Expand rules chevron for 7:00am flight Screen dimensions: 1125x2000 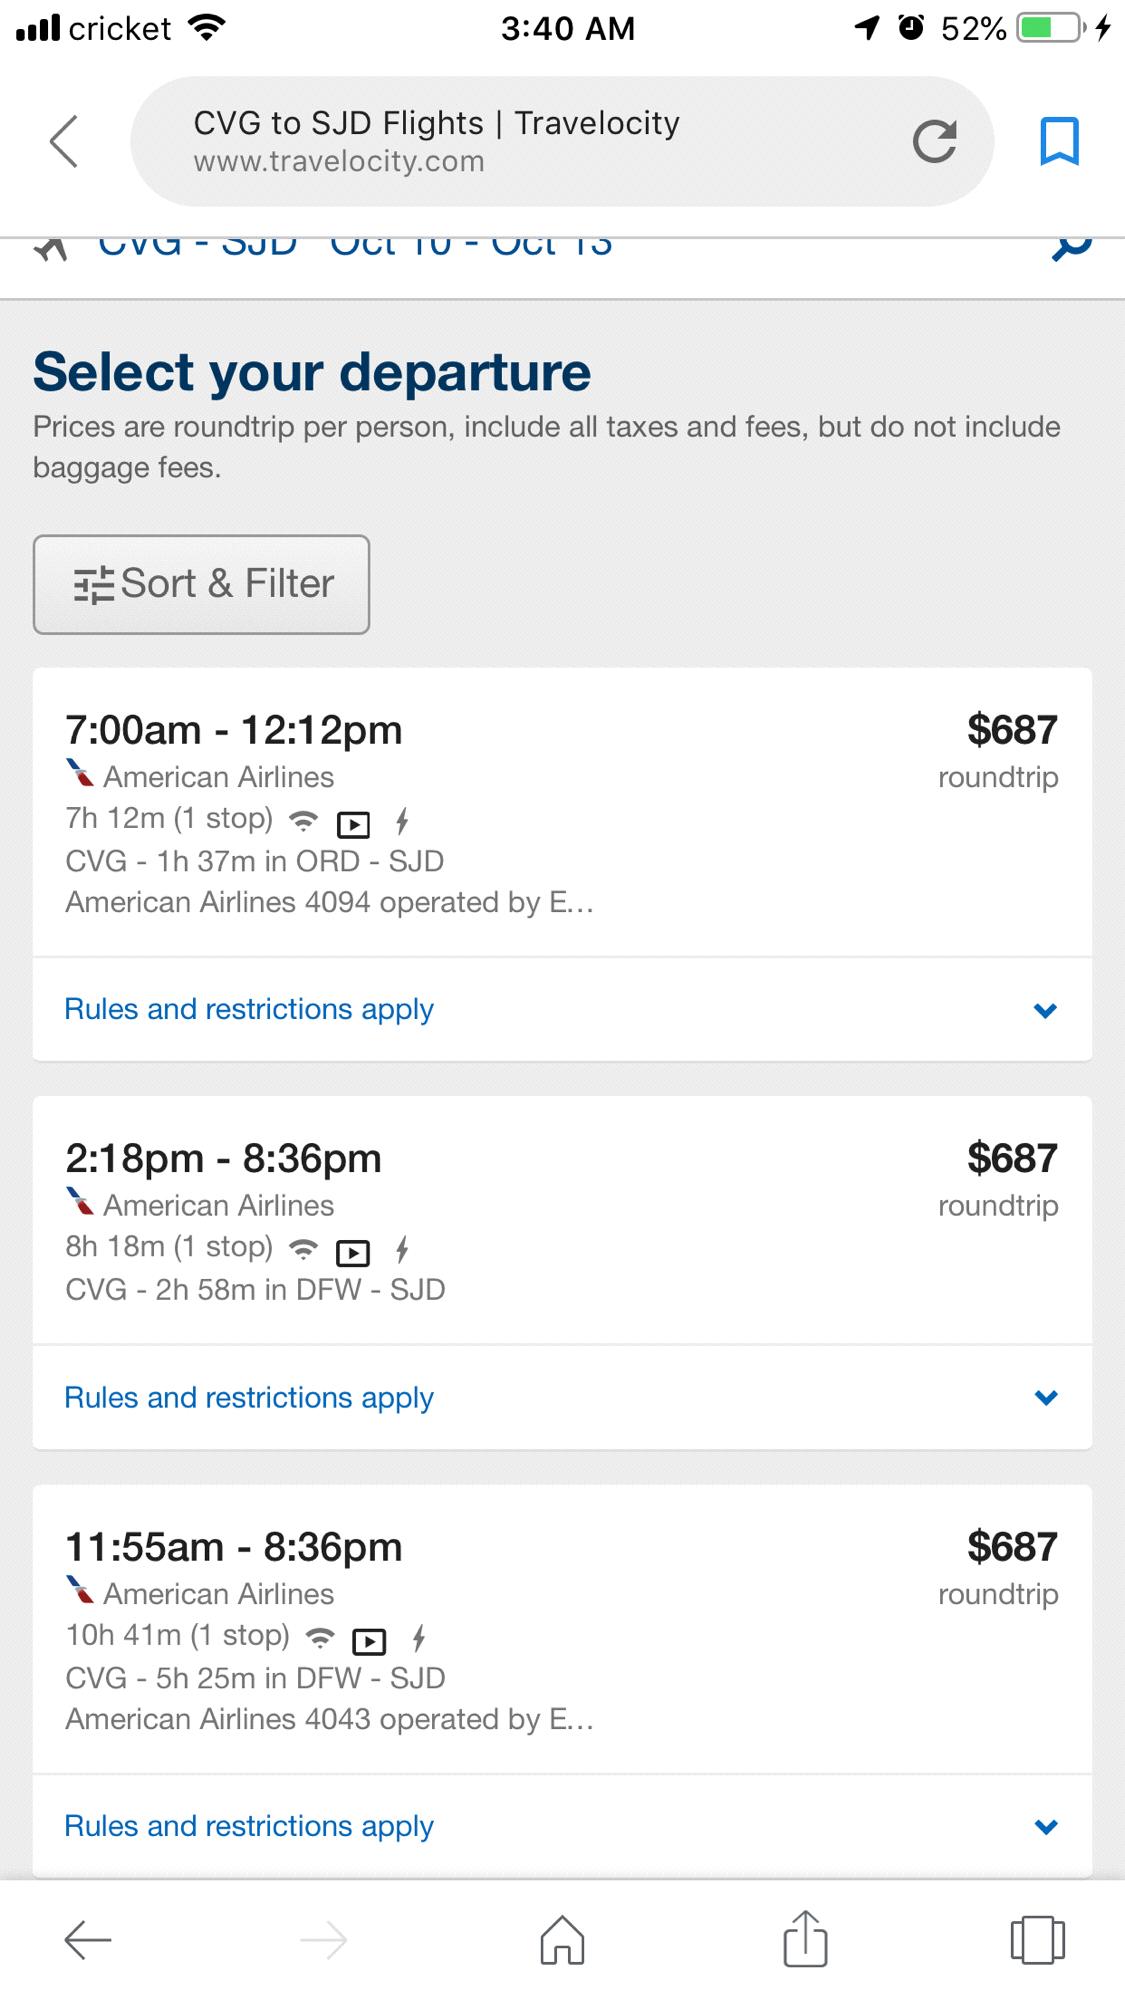point(1045,1010)
